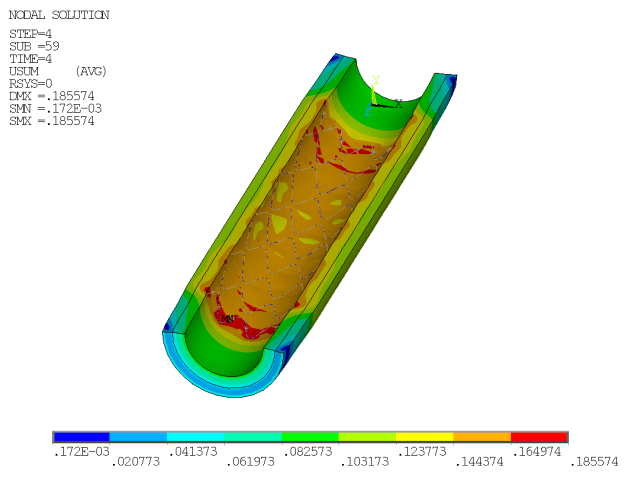The width and height of the screenshot is (624, 477).
Task: Click the pure green legend color band
Action: coord(310,437)
